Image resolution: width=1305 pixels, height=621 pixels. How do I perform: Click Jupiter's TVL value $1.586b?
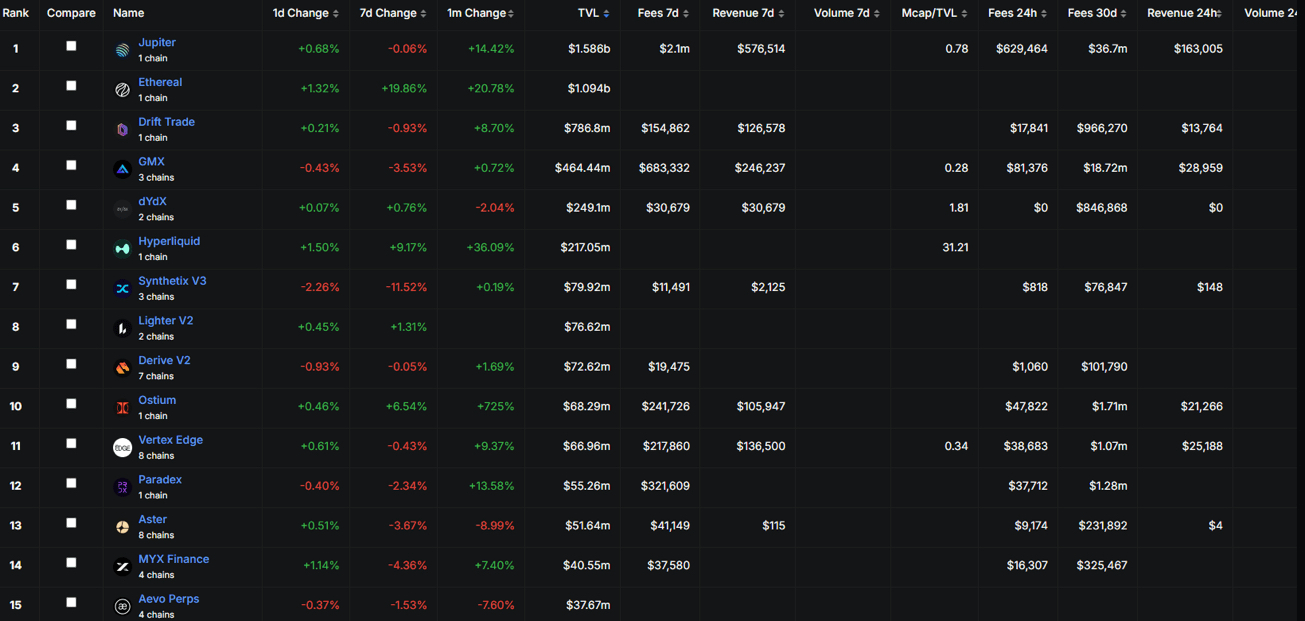point(589,49)
